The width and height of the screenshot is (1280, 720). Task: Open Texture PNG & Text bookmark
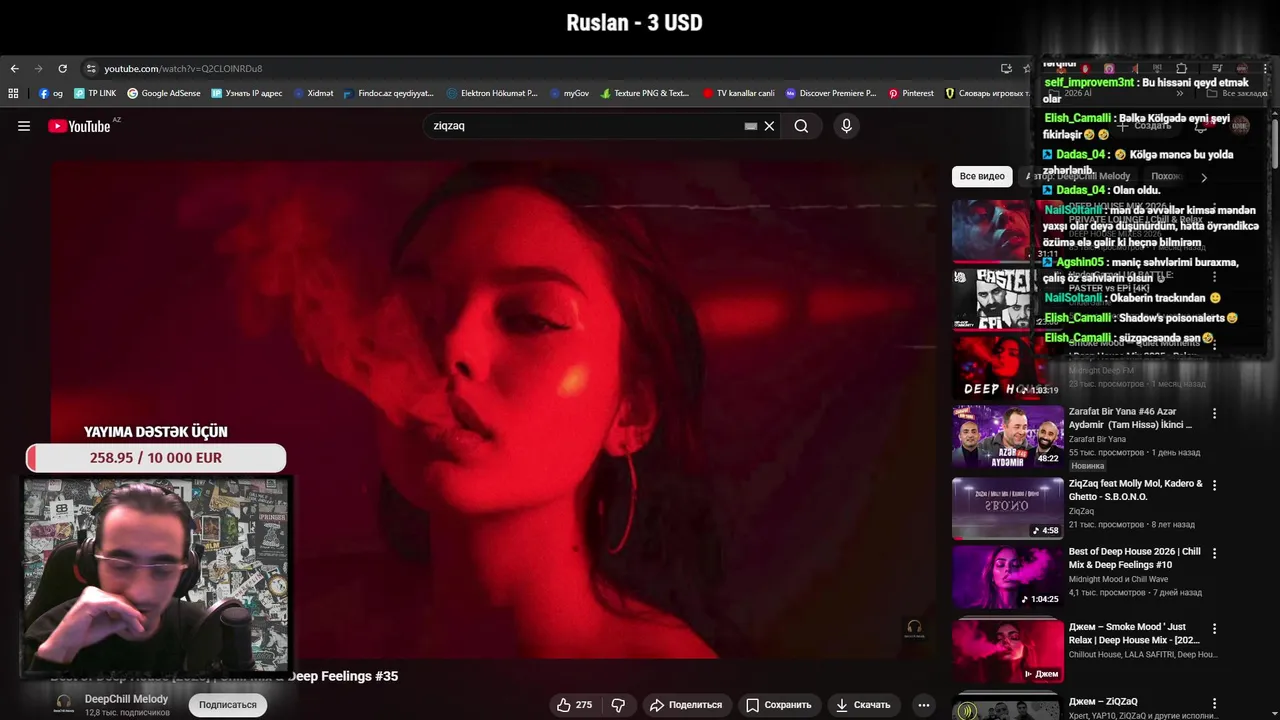pos(645,93)
